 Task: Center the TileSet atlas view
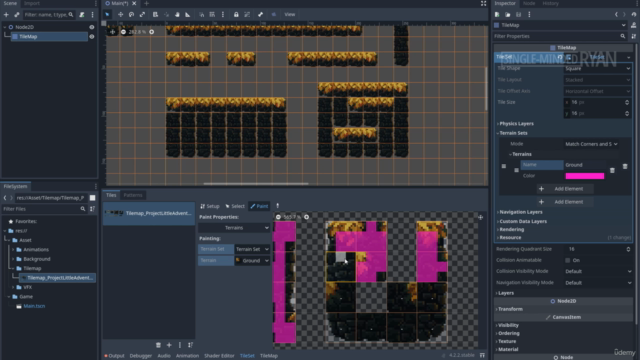pos(480,217)
